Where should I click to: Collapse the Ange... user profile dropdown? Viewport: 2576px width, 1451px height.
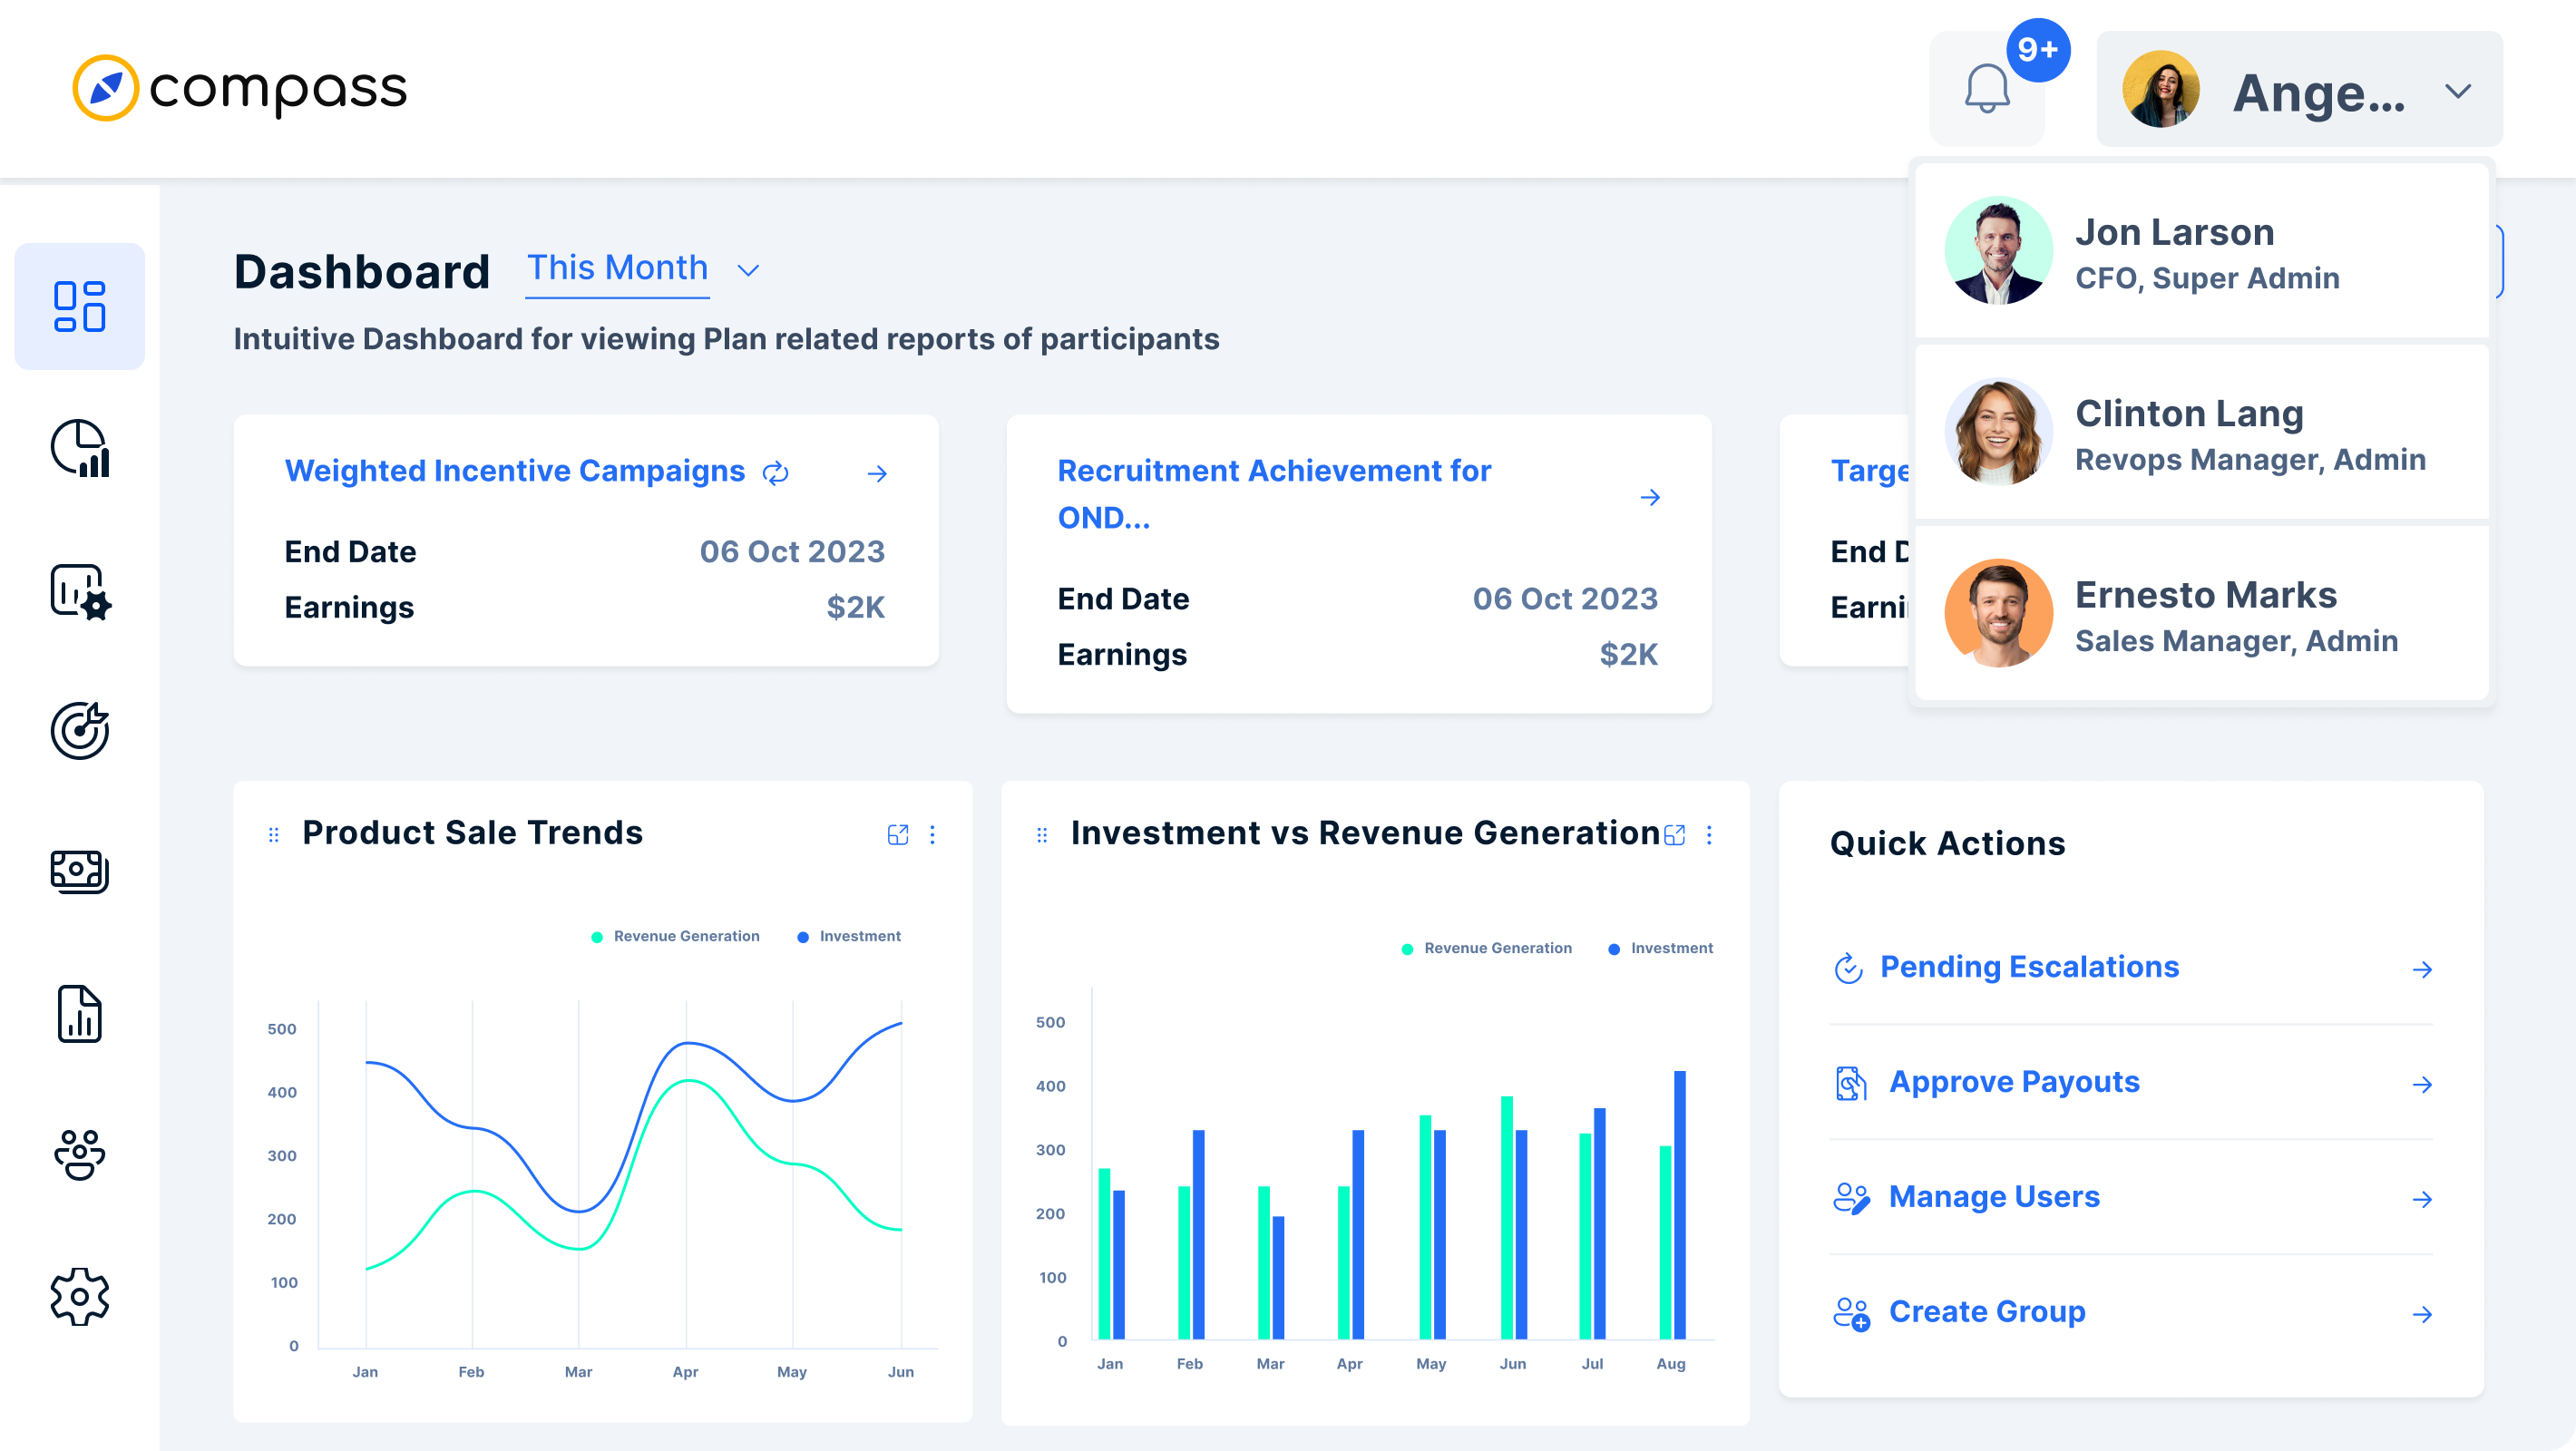pyautogui.click(x=2458, y=91)
